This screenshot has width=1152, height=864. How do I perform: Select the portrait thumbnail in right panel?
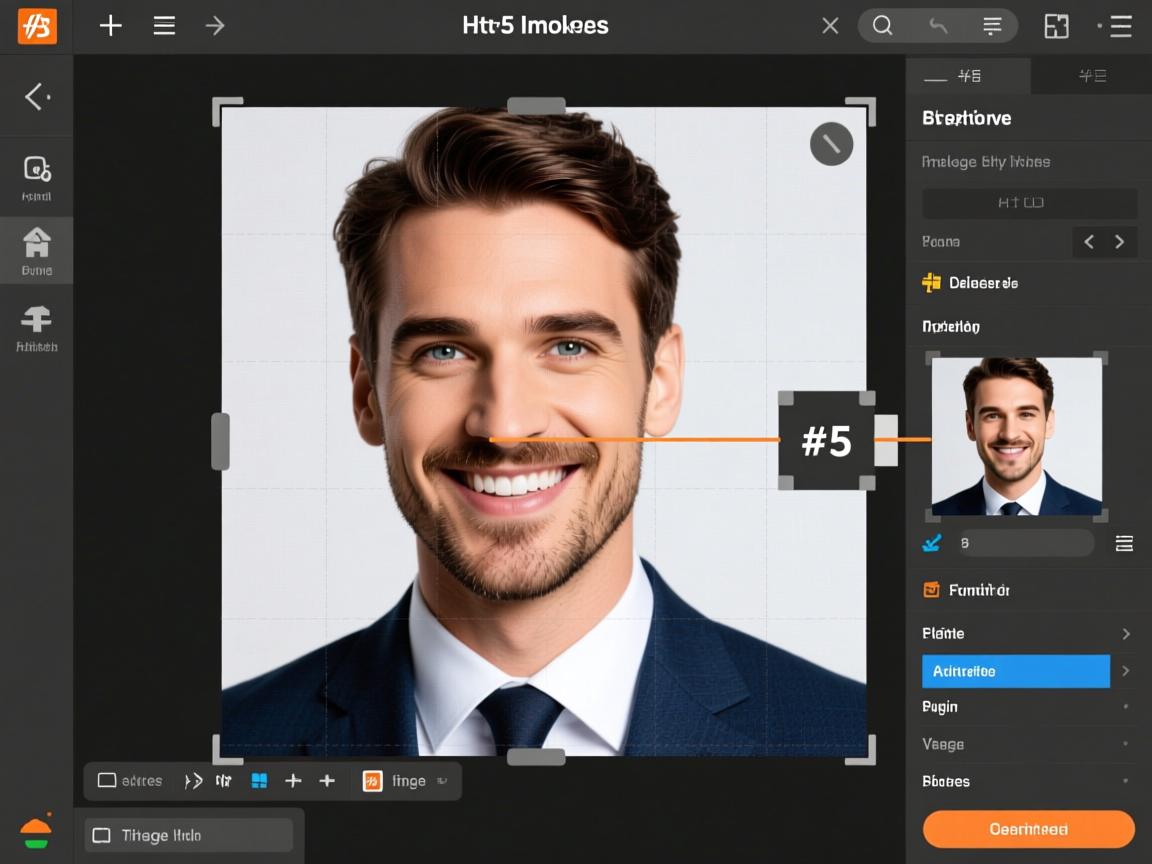pos(1016,436)
